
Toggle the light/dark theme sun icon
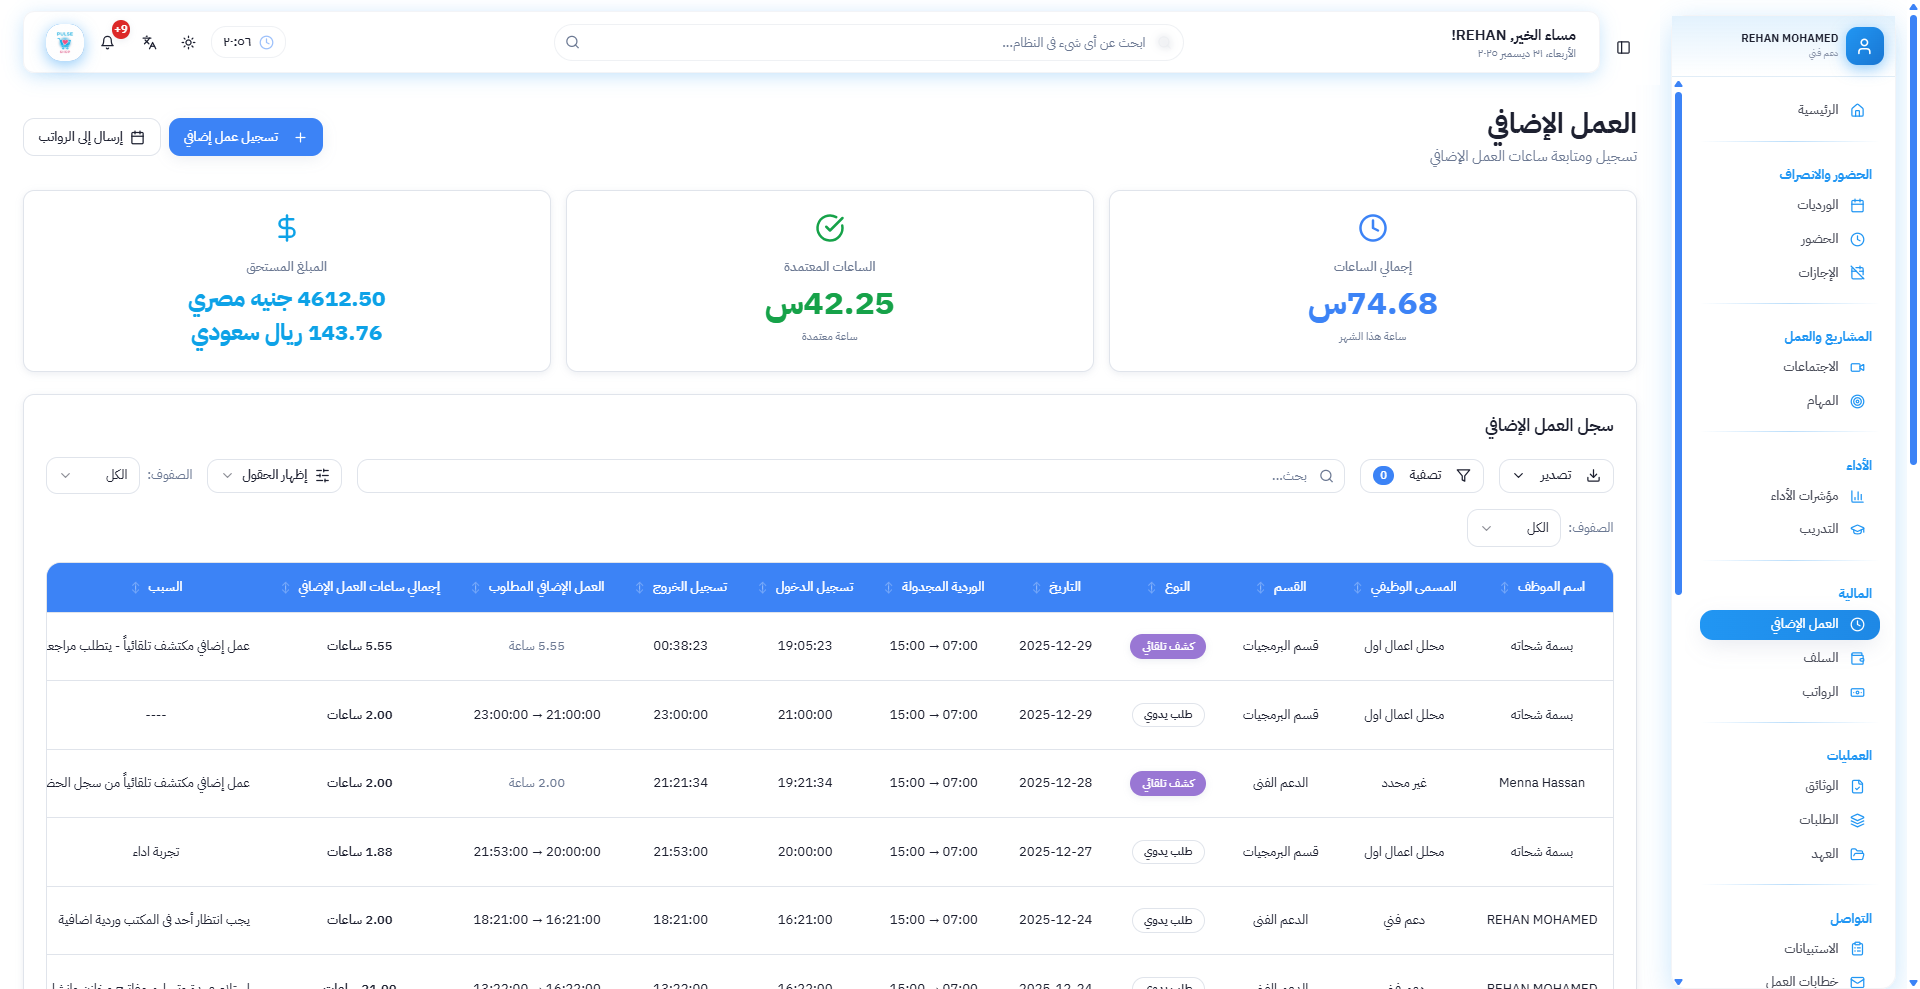188,42
